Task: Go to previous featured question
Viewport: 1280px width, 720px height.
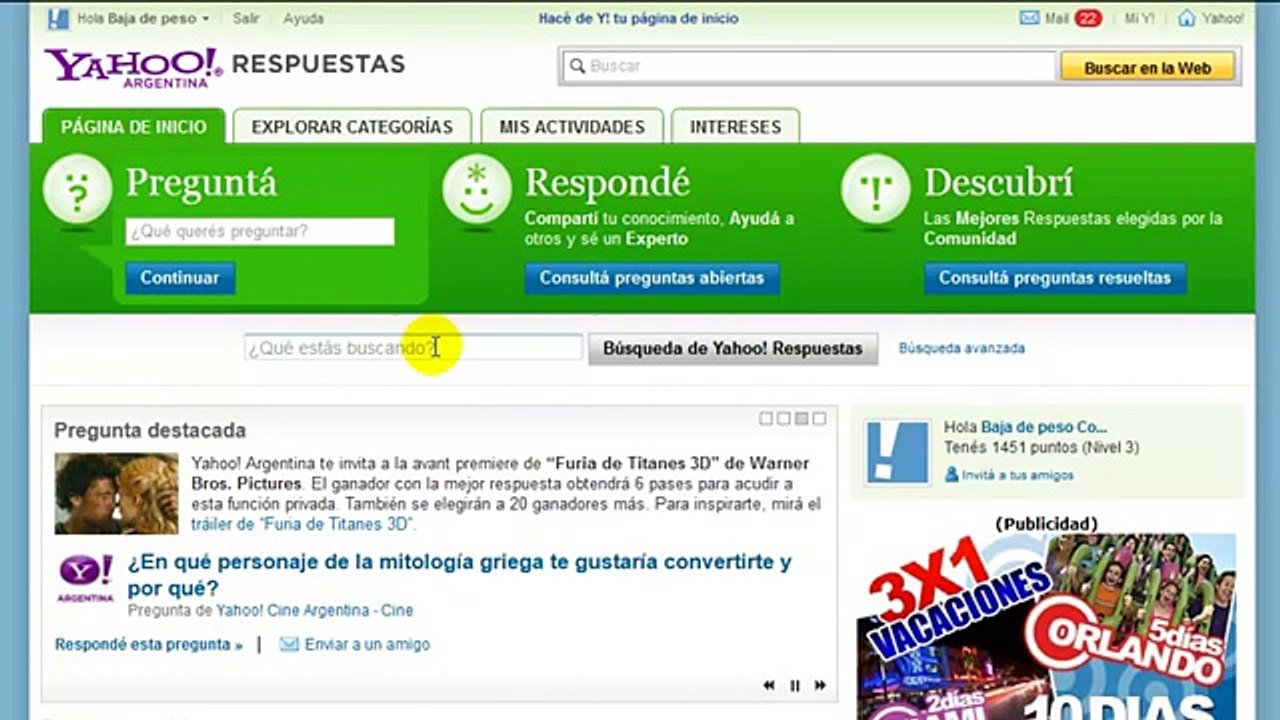Action: click(769, 685)
